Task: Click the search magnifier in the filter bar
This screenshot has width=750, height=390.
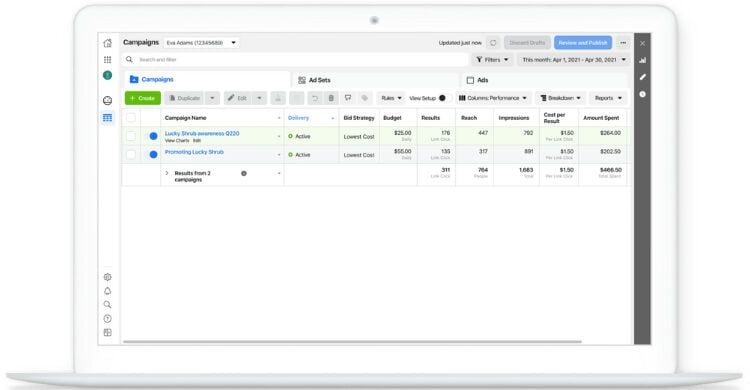Action: [x=129, y=60]
